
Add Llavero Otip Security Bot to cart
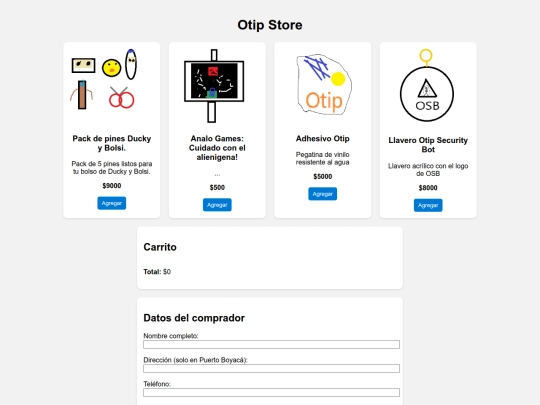coord(428,205)
